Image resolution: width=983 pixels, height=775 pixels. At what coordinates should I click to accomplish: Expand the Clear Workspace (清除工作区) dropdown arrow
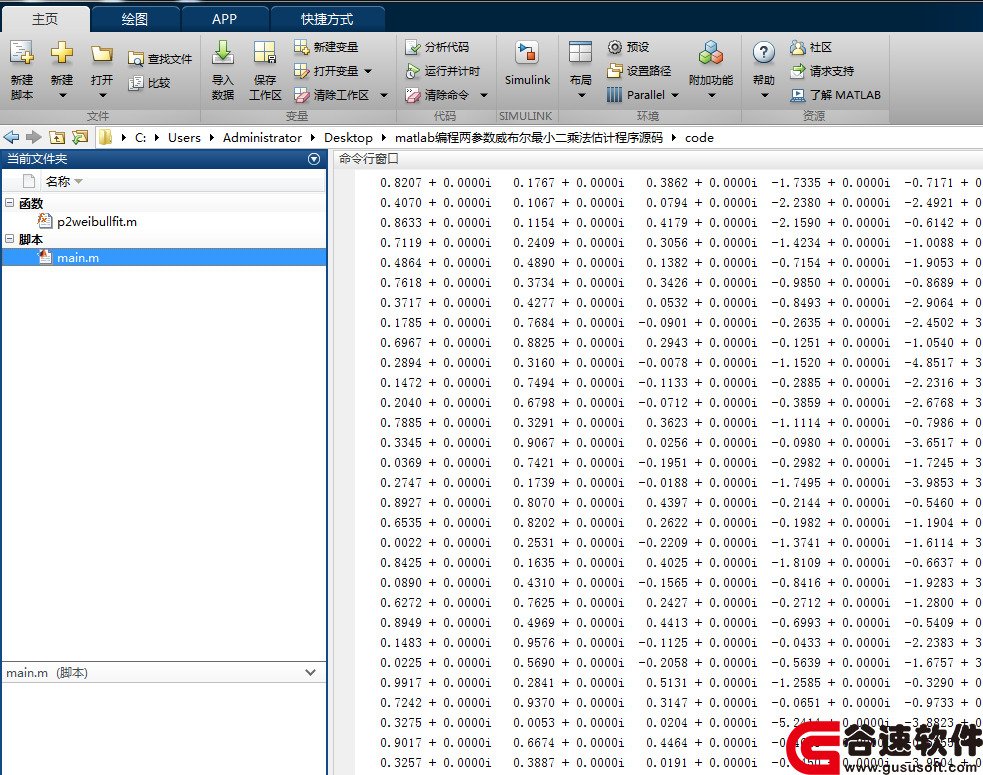(384, 95)
